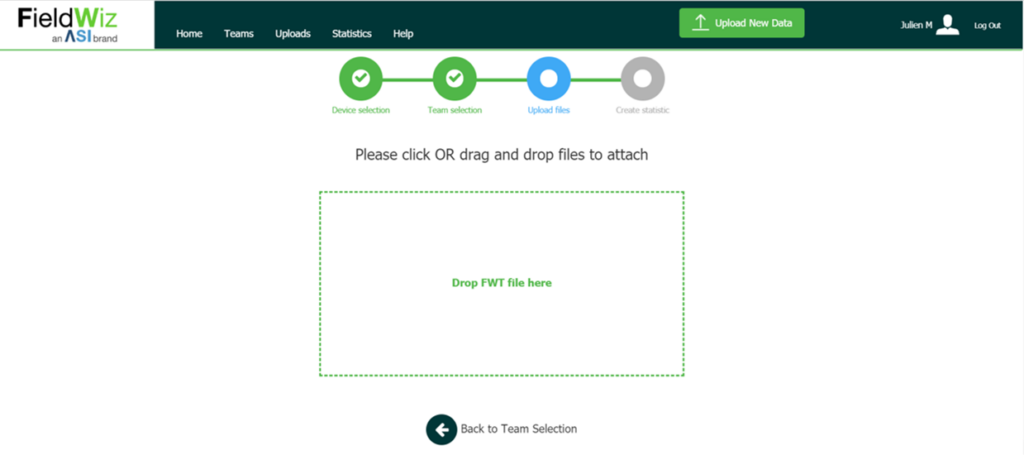1024x455 pixels.
Task: Log Out of the account
Action: point(987,25)
